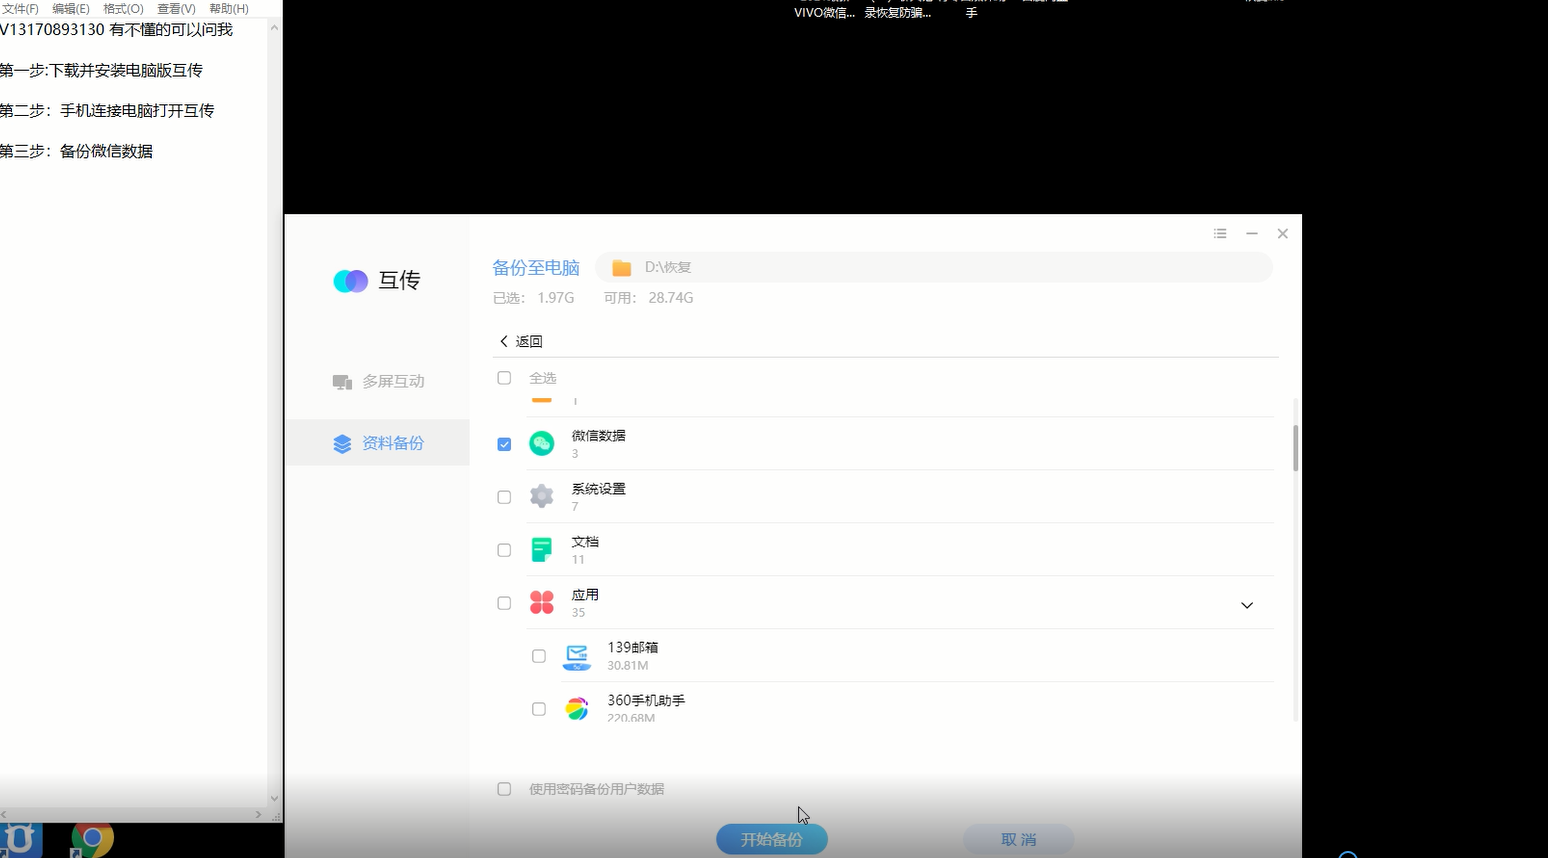Viewport: 1548px width, 858px height.
Task: Uncheck the 微信数据 checkbox
Action: (504, 444)
